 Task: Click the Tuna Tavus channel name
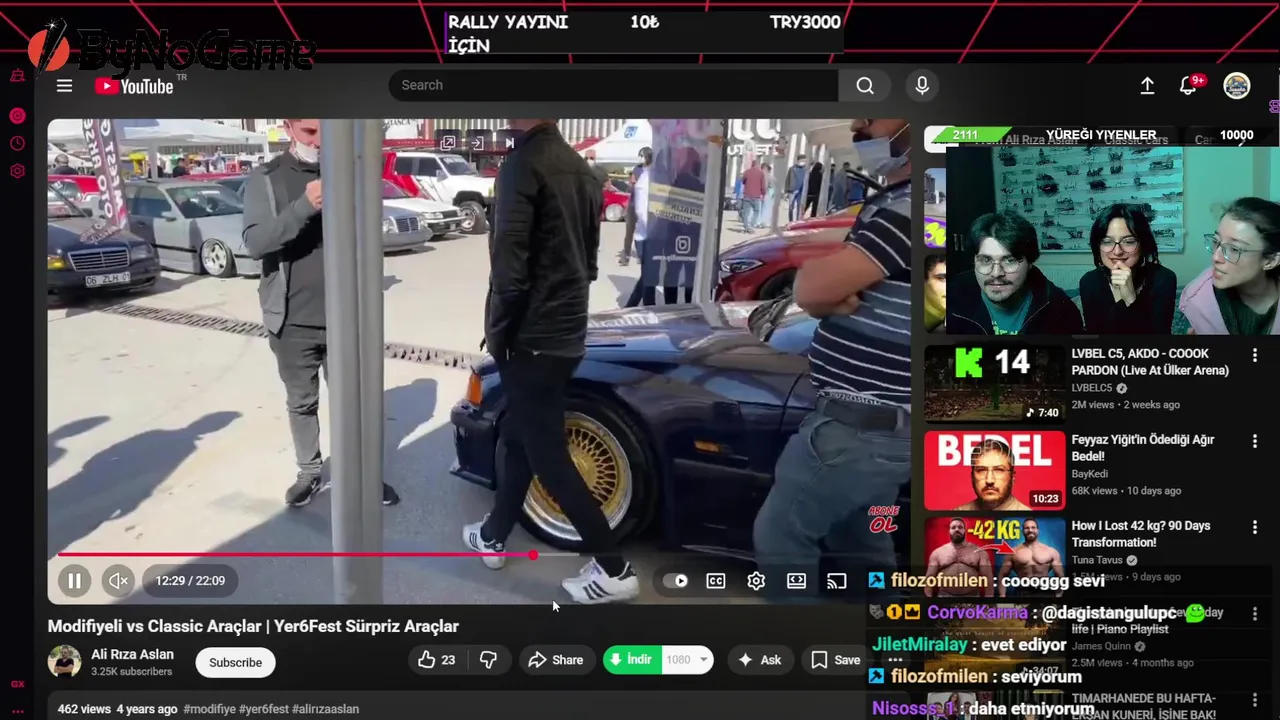point(1098,560)
